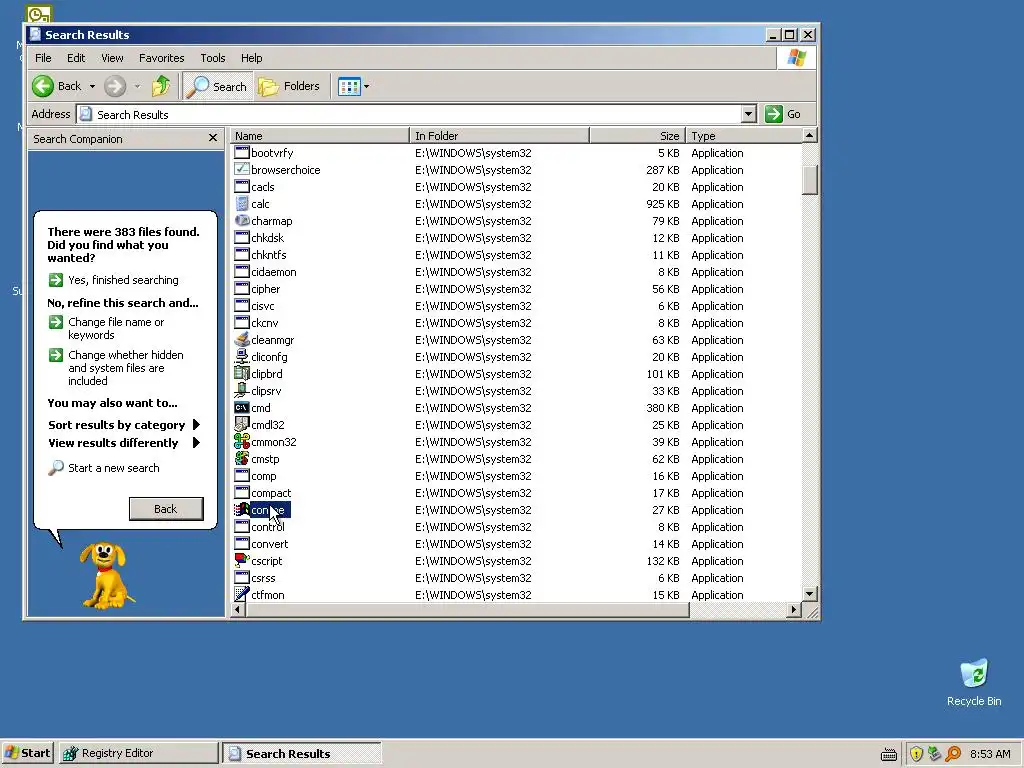Image resolution: width=1024 pixels, height=768 pixels.
Task: Select the bootvrfy application icon
Action: coord(242,153)
